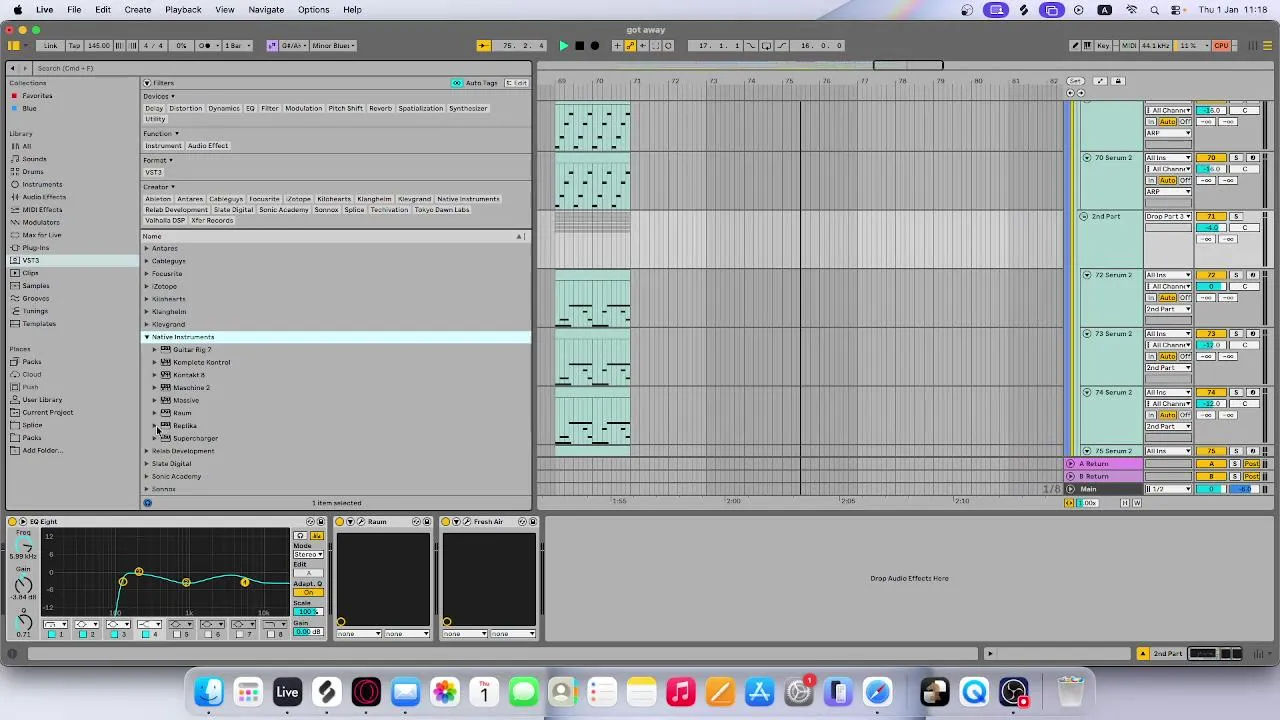
Task: Open Finder from the Dock
Action: [209, 692]
